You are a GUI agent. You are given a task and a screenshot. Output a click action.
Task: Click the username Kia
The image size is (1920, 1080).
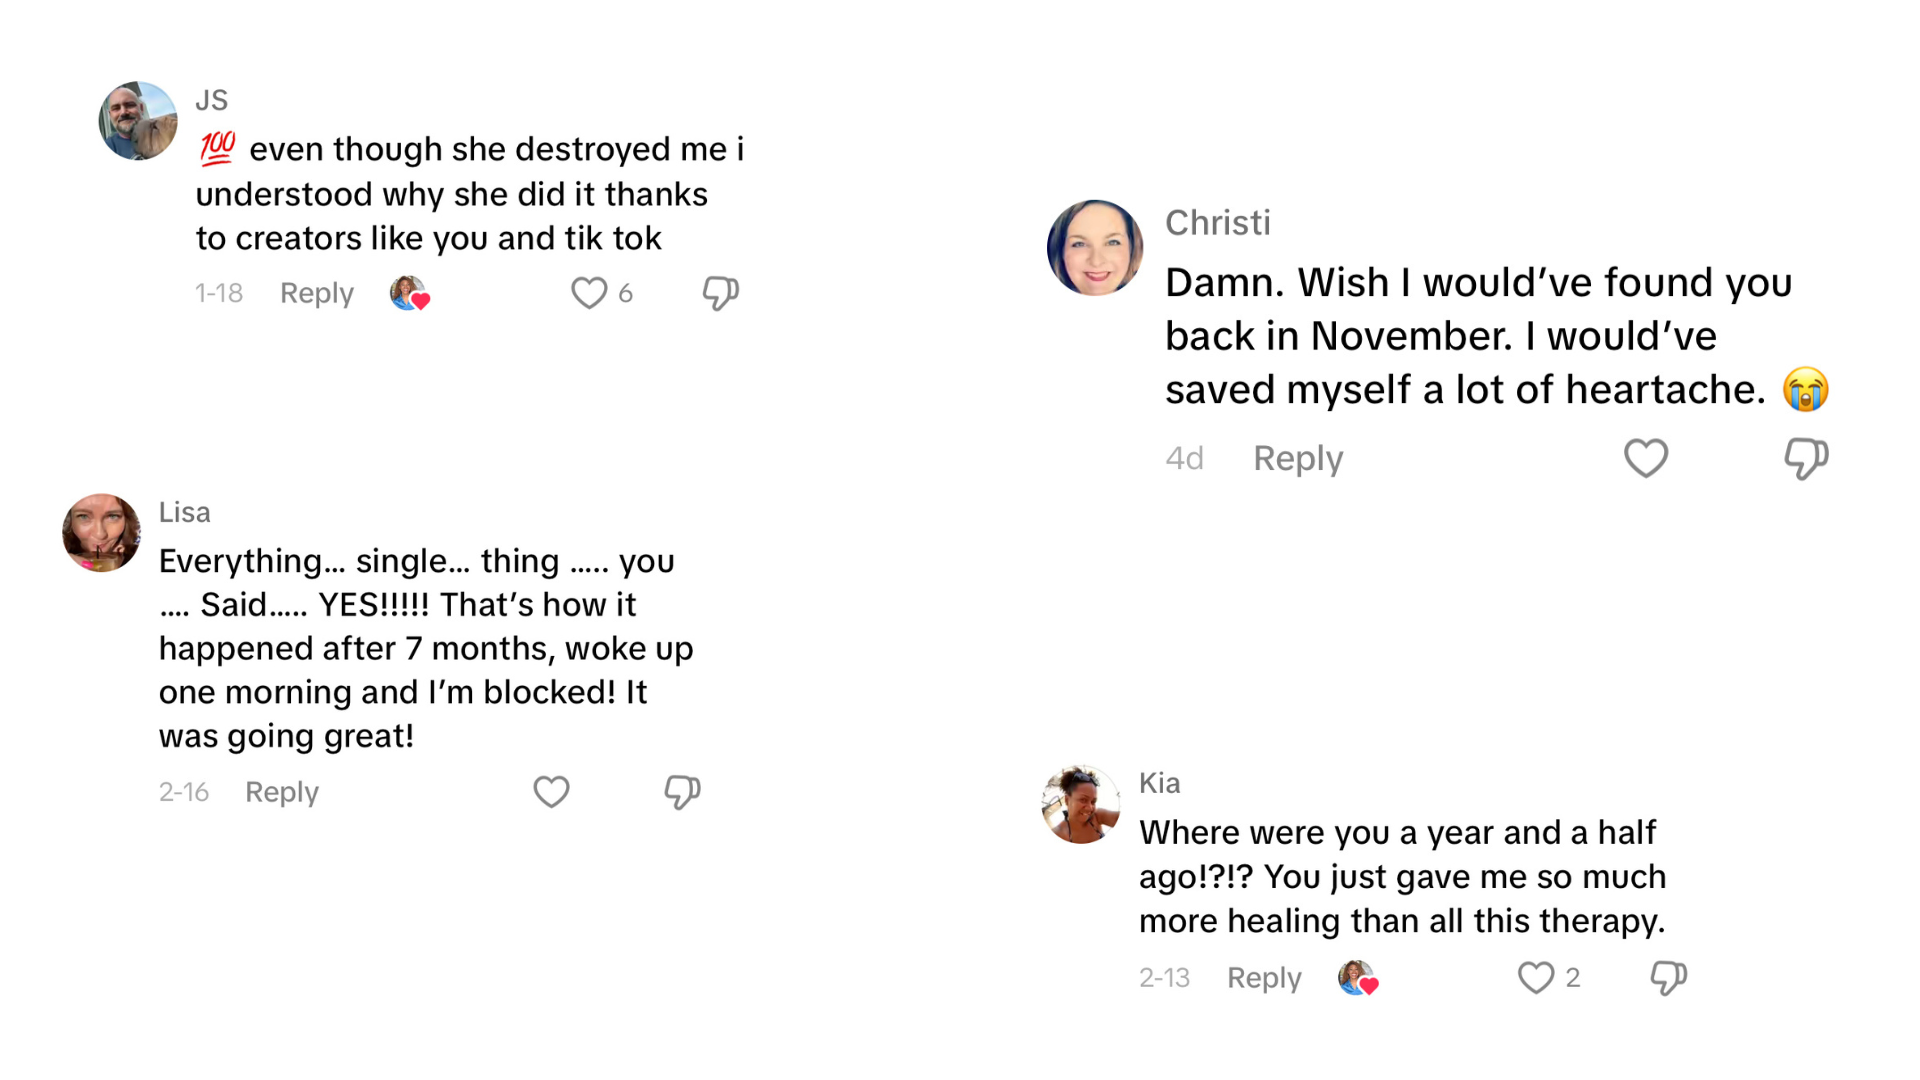pos(1159,783)
